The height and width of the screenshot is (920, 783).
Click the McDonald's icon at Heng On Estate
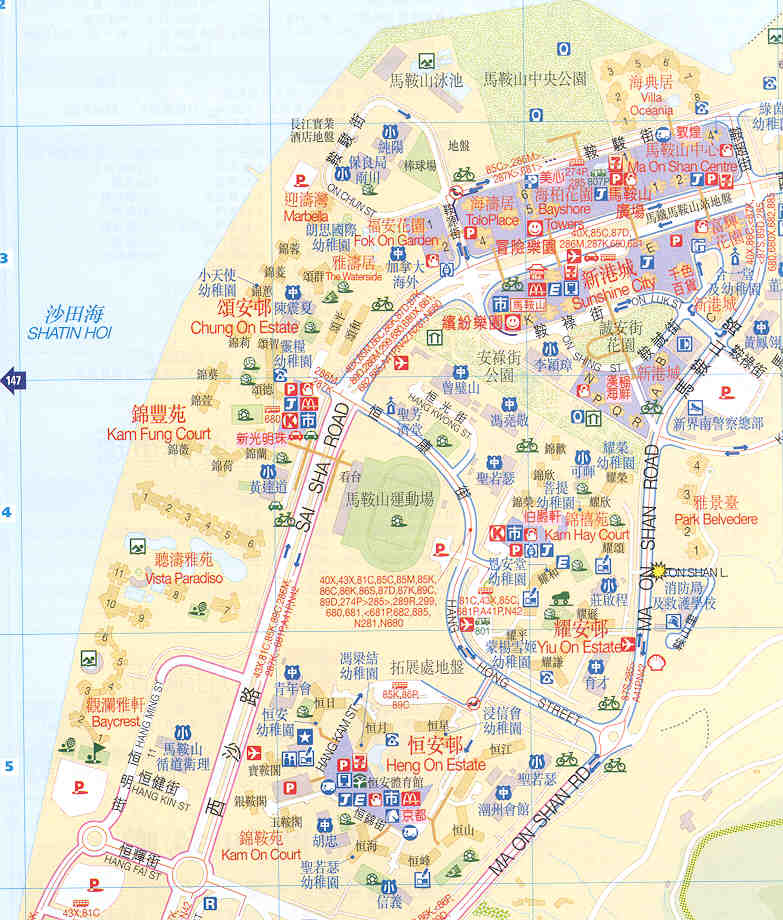(x=409, y=799)
